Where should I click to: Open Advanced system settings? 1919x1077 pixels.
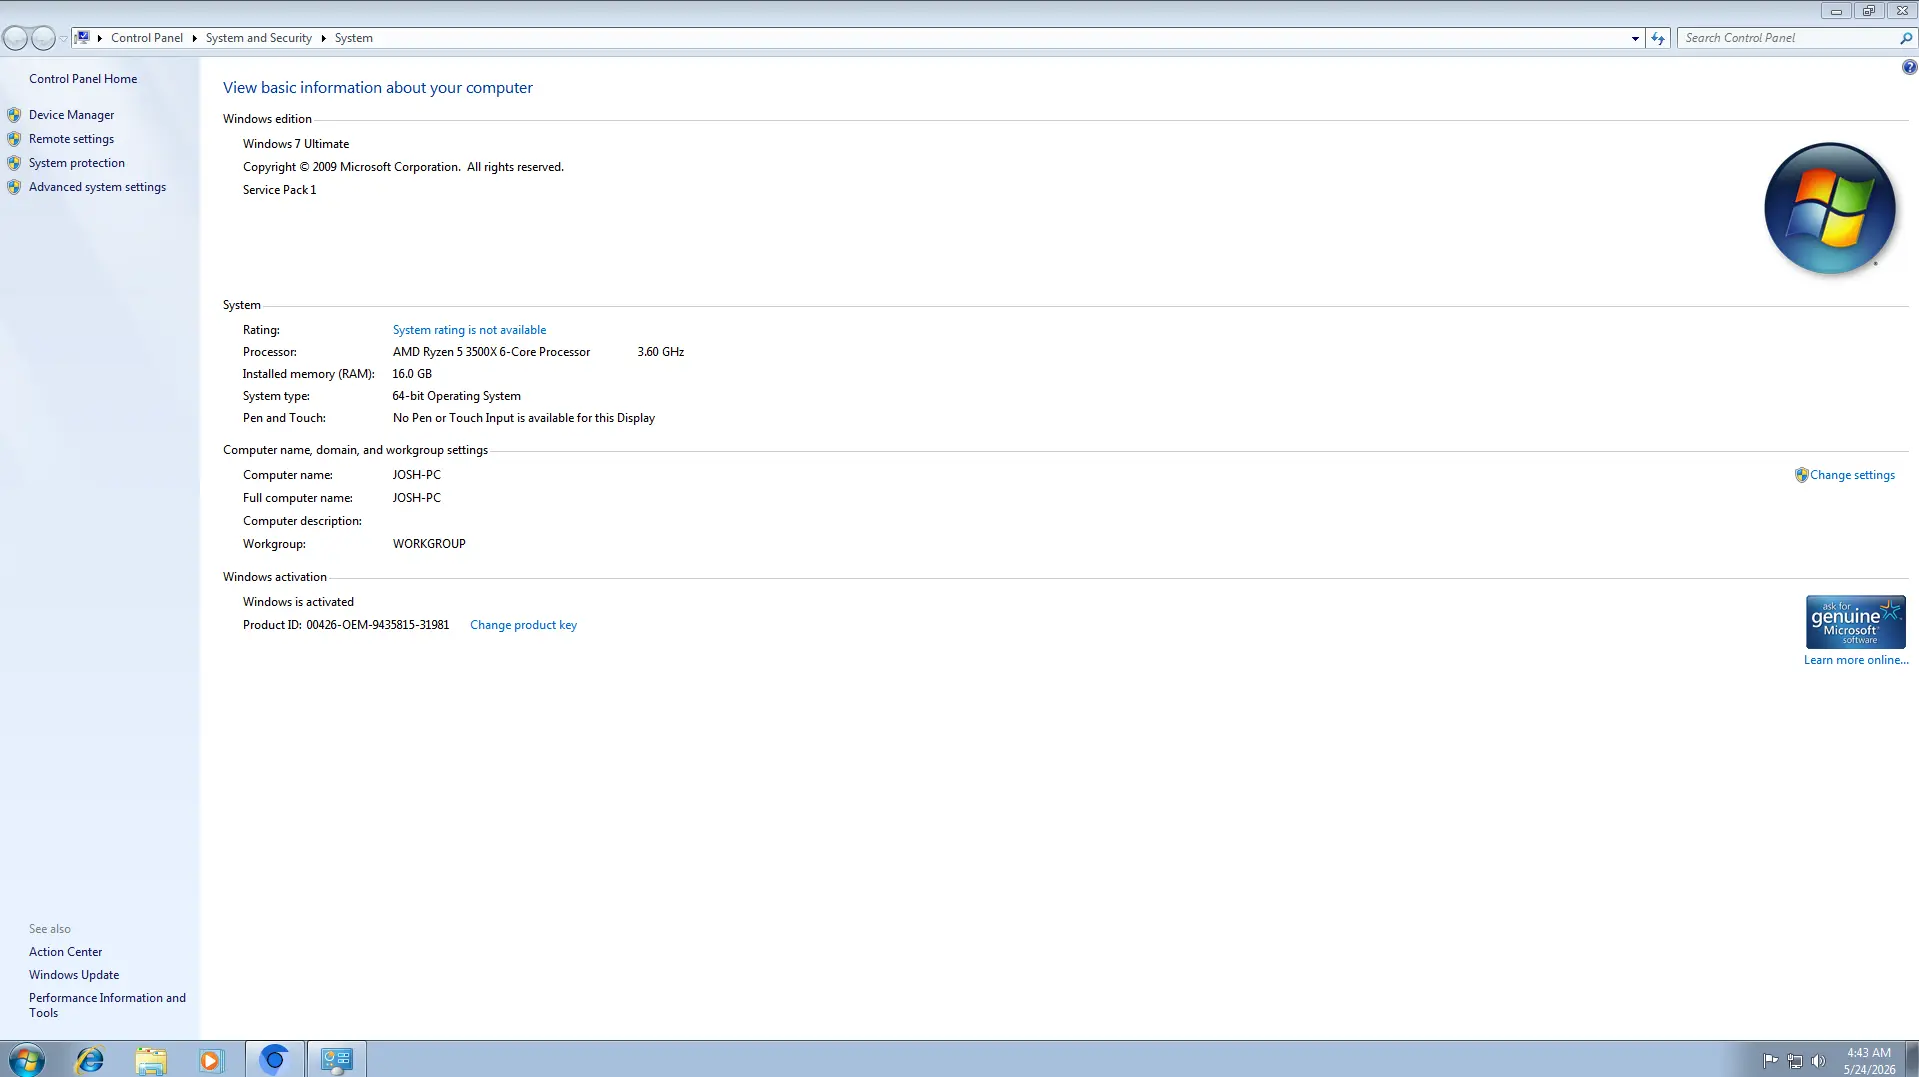(97, 187)
